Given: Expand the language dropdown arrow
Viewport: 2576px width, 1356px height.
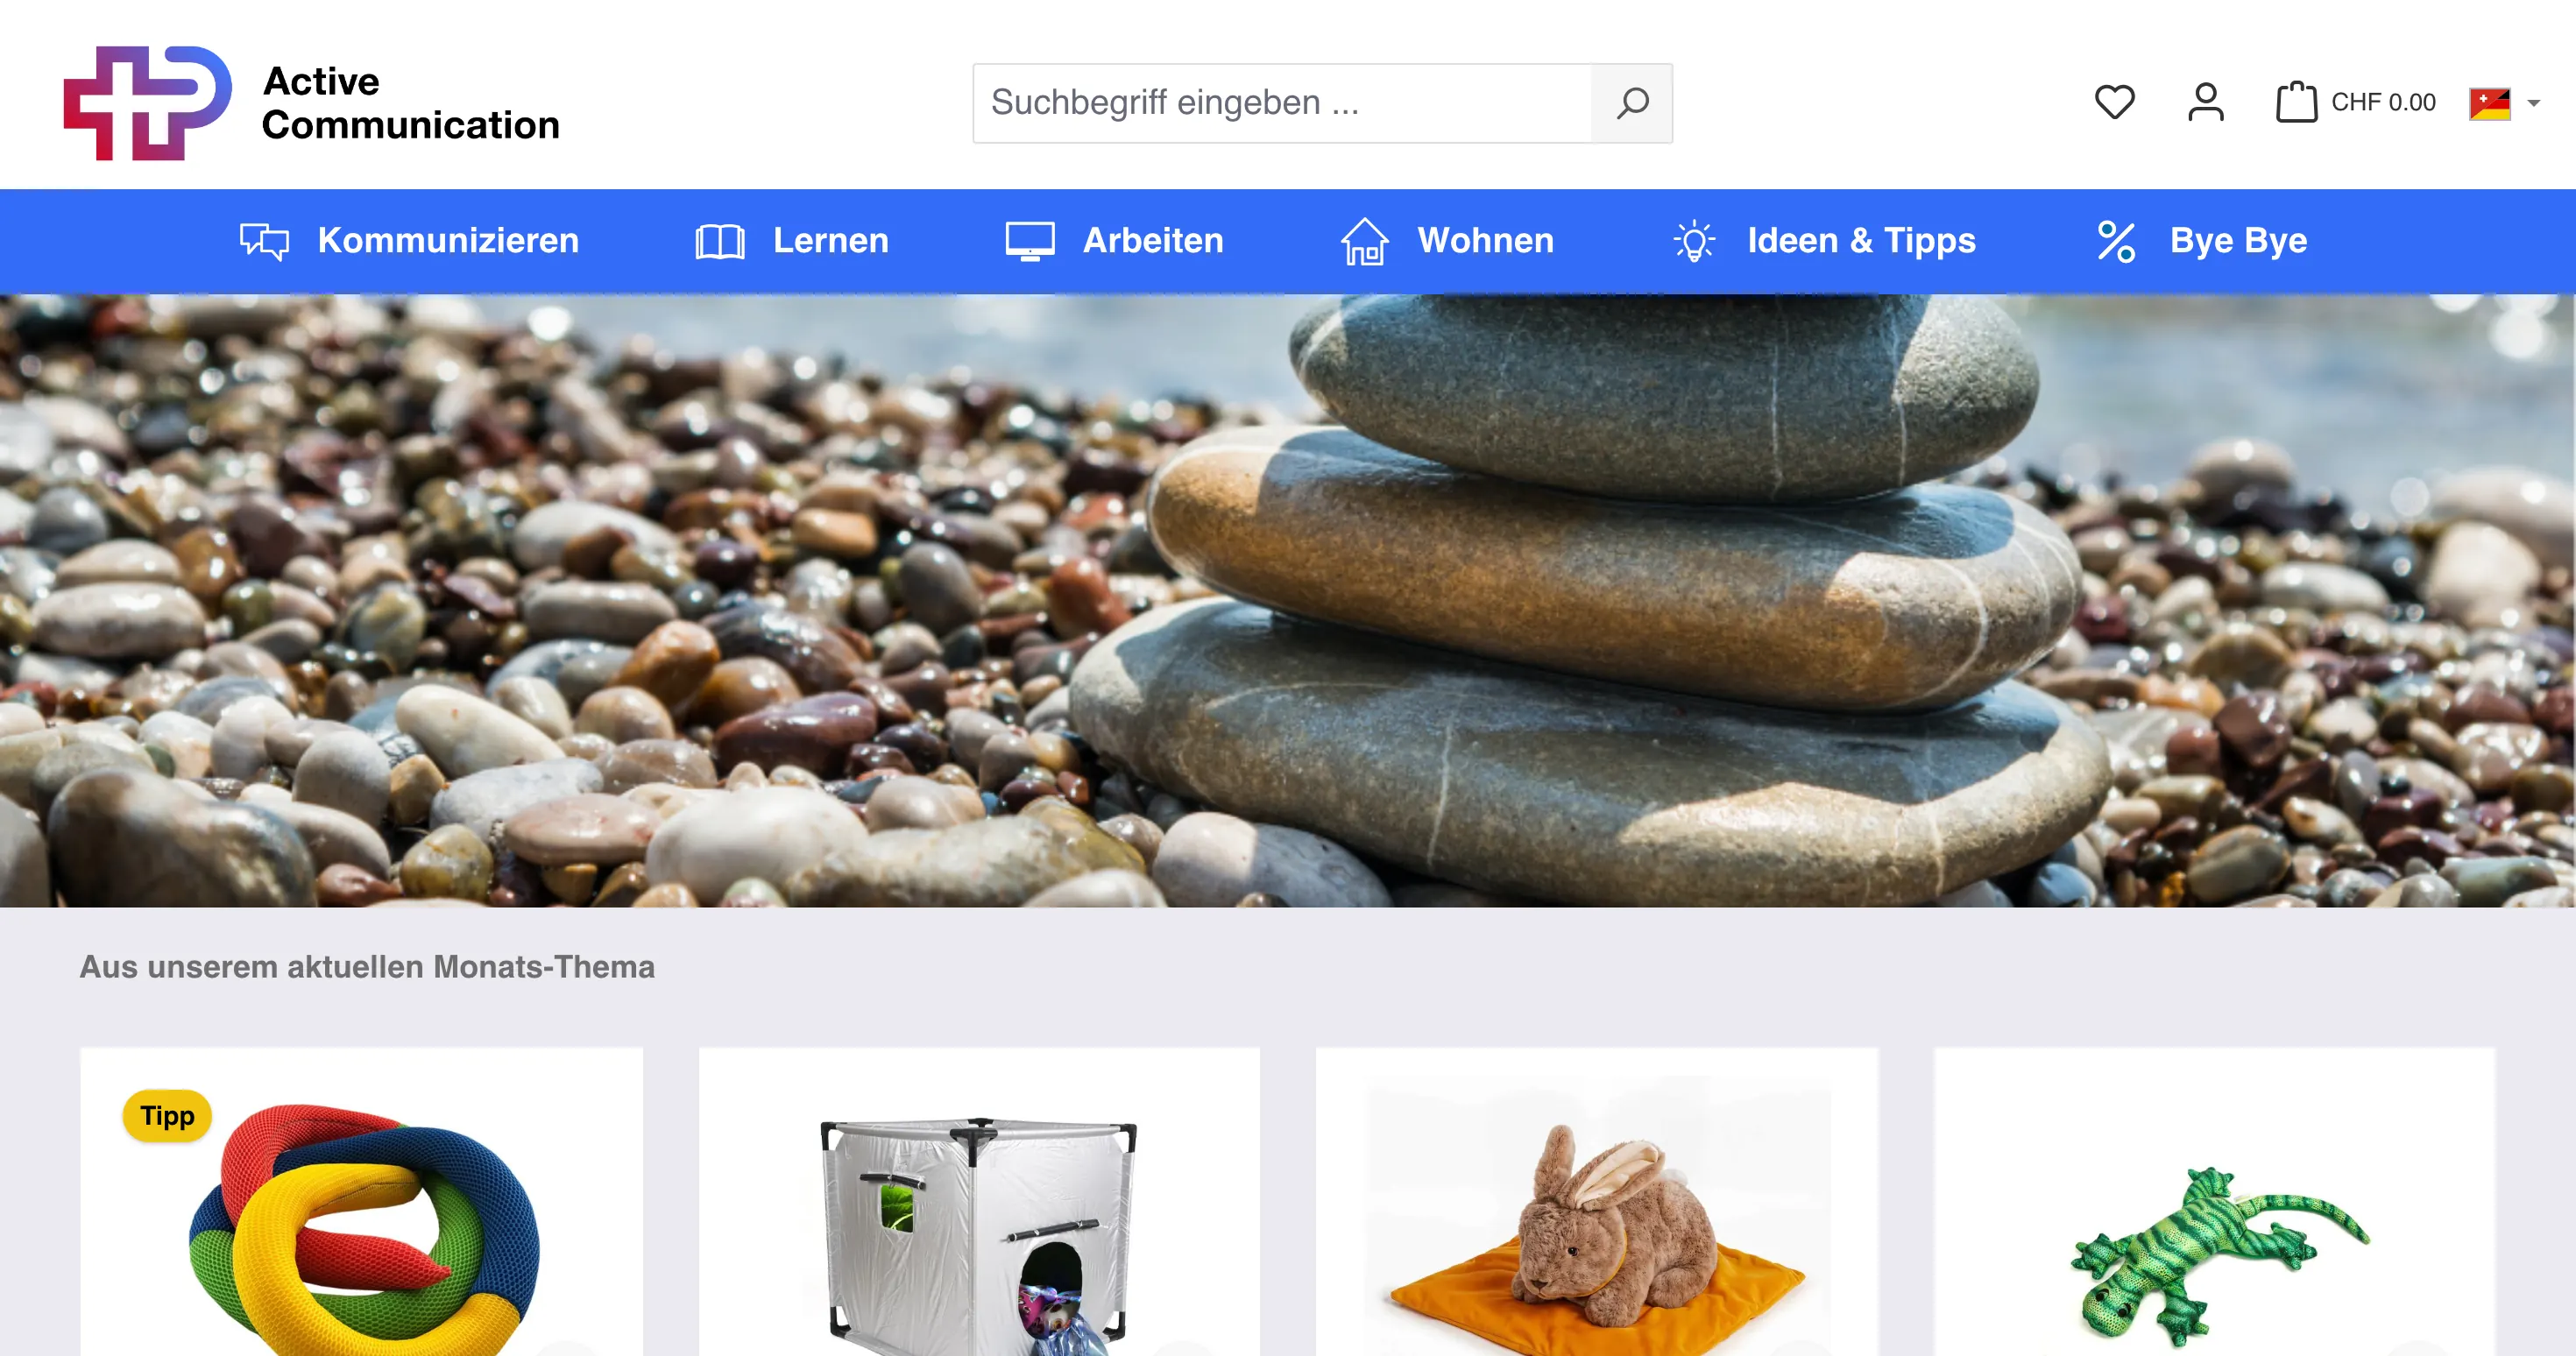Looking at the screenshot, I should [2533, 103].
